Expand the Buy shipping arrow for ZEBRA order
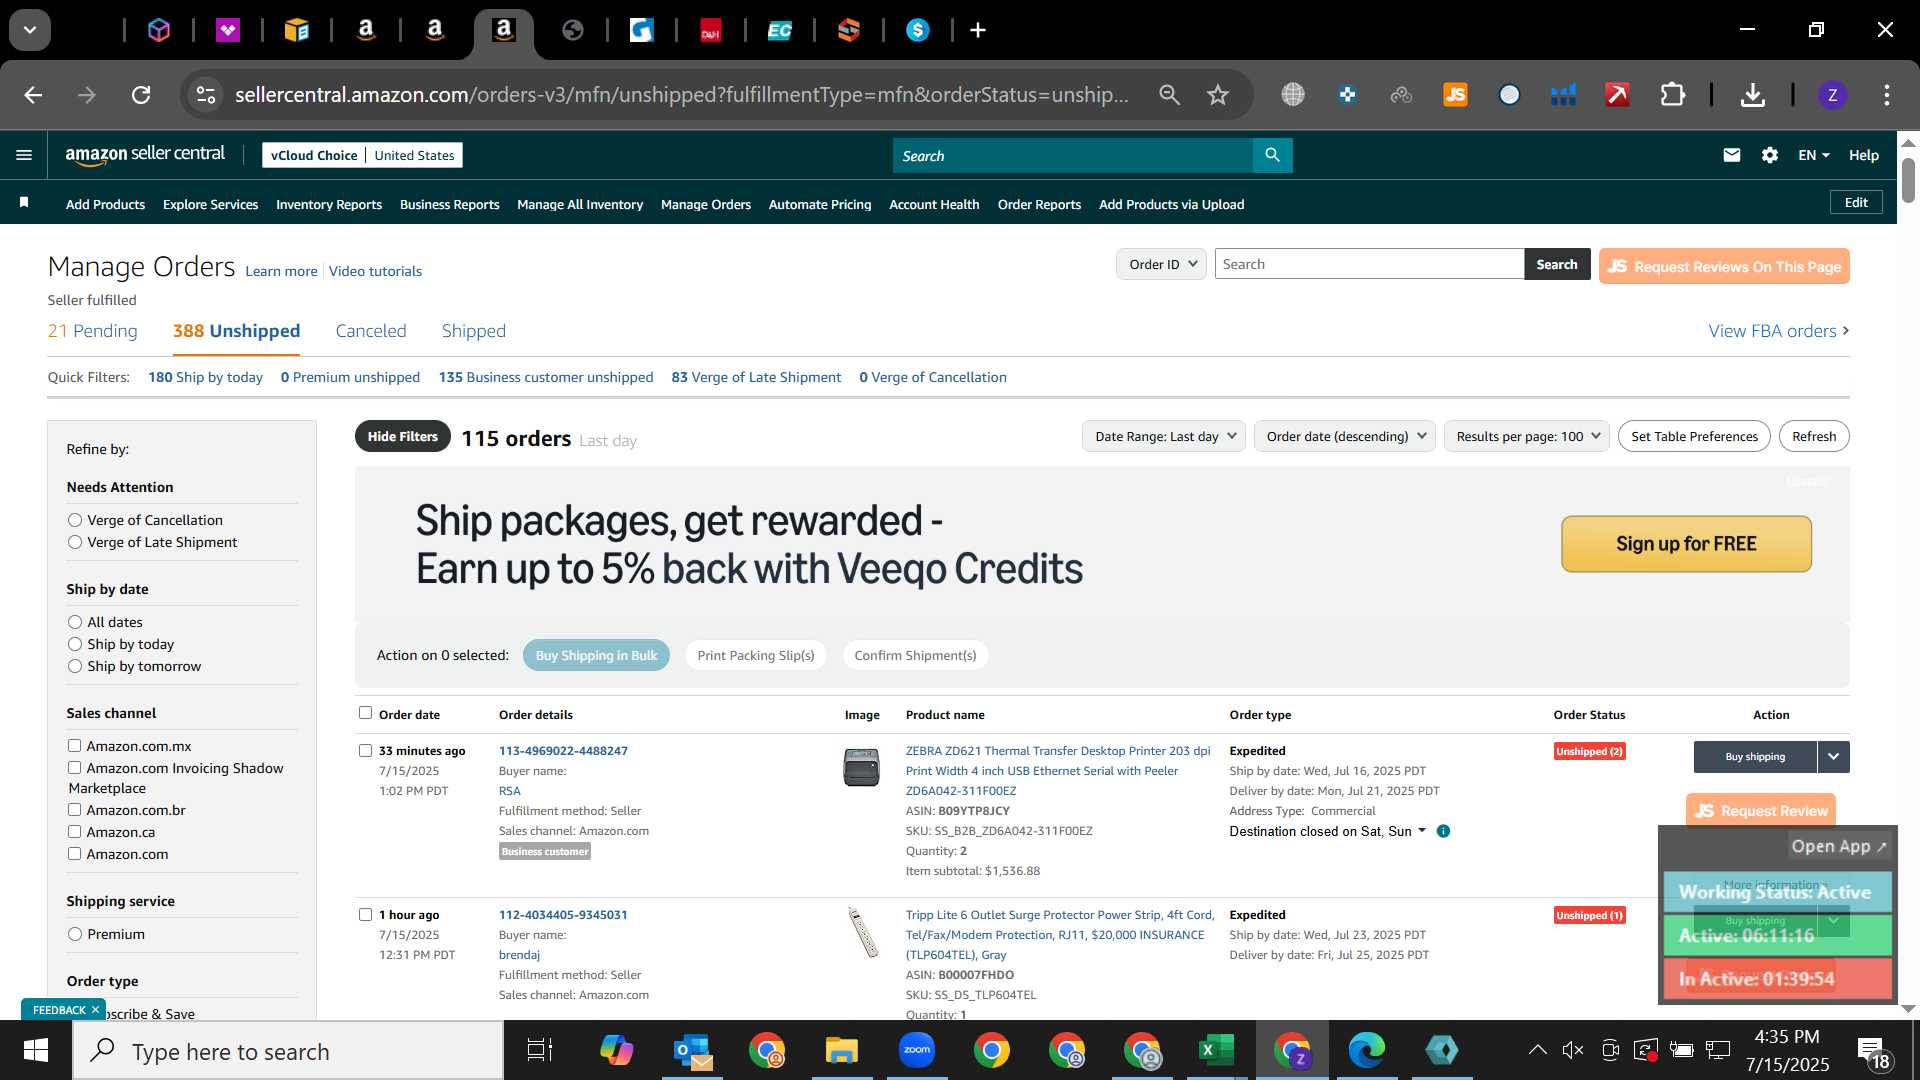This screenshot has height=1080, width=1920. 1833,757
